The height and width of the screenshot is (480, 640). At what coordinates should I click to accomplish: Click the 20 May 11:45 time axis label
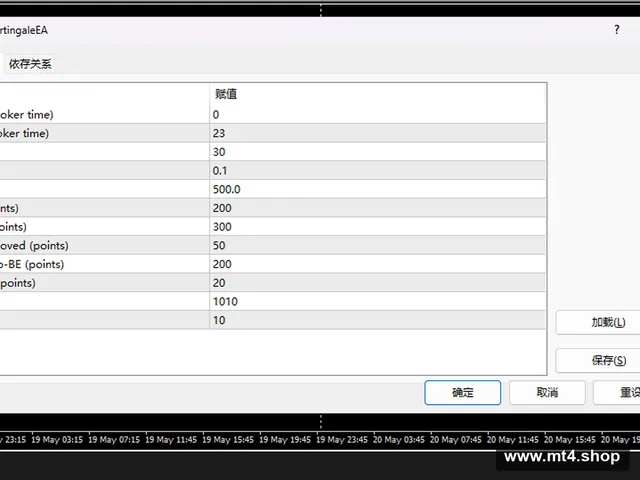click(x=513, y=440)
